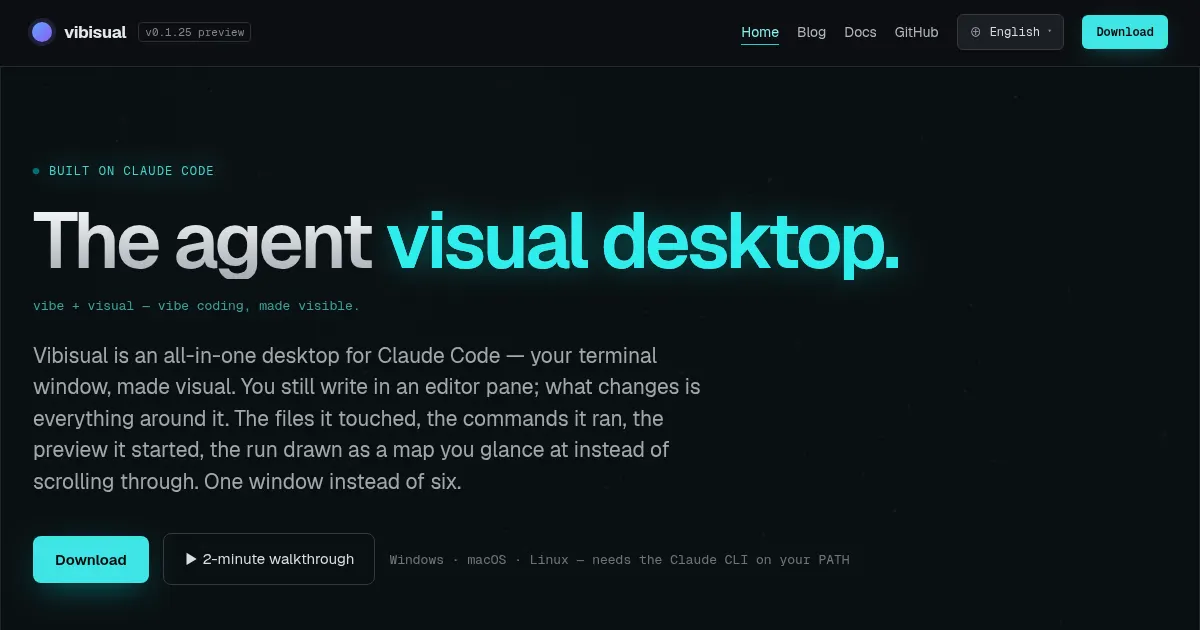Open the English language dropdown

[1010, 32]
